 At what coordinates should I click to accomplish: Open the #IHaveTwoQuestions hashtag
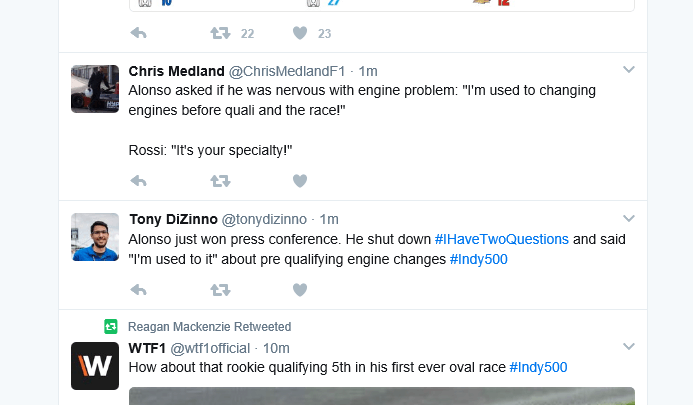pos(501,240)
